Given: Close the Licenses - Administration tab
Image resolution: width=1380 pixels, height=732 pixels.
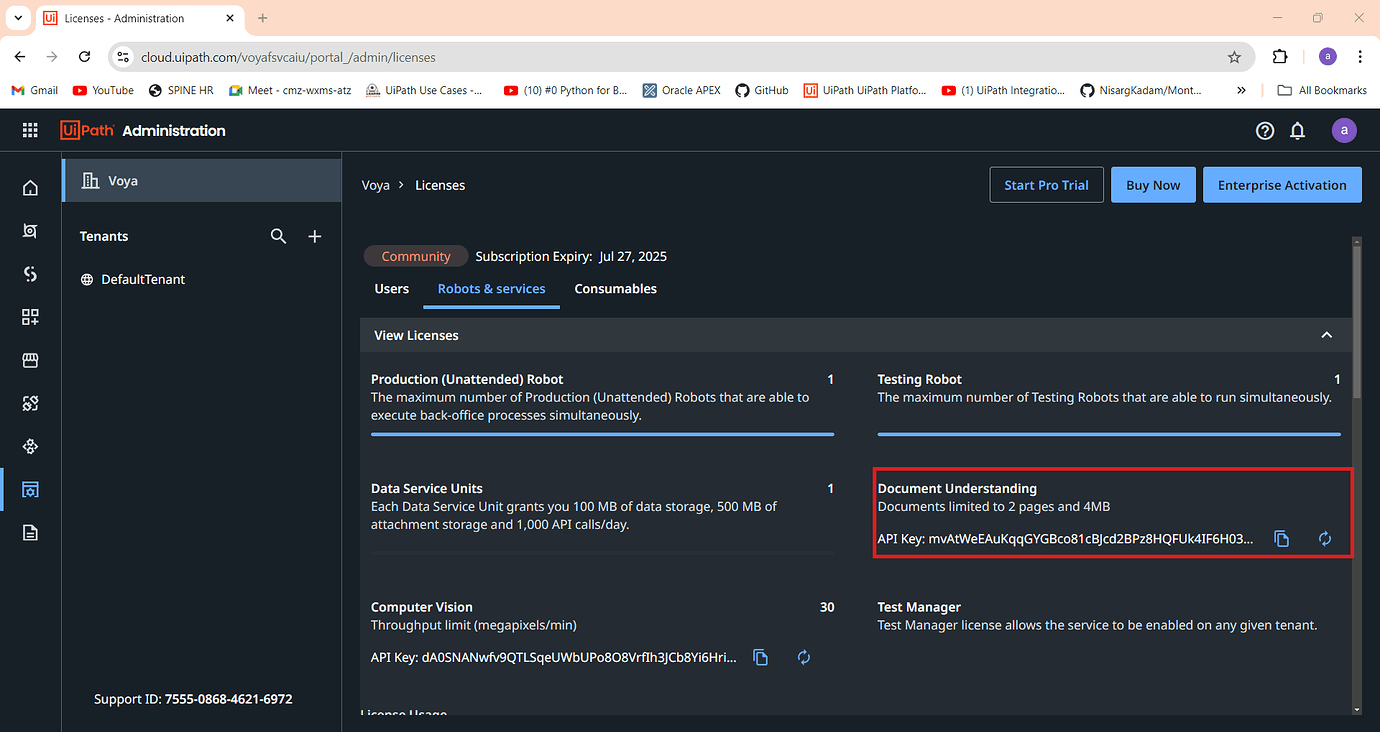Looking at the screenshot, I should 228,18.
